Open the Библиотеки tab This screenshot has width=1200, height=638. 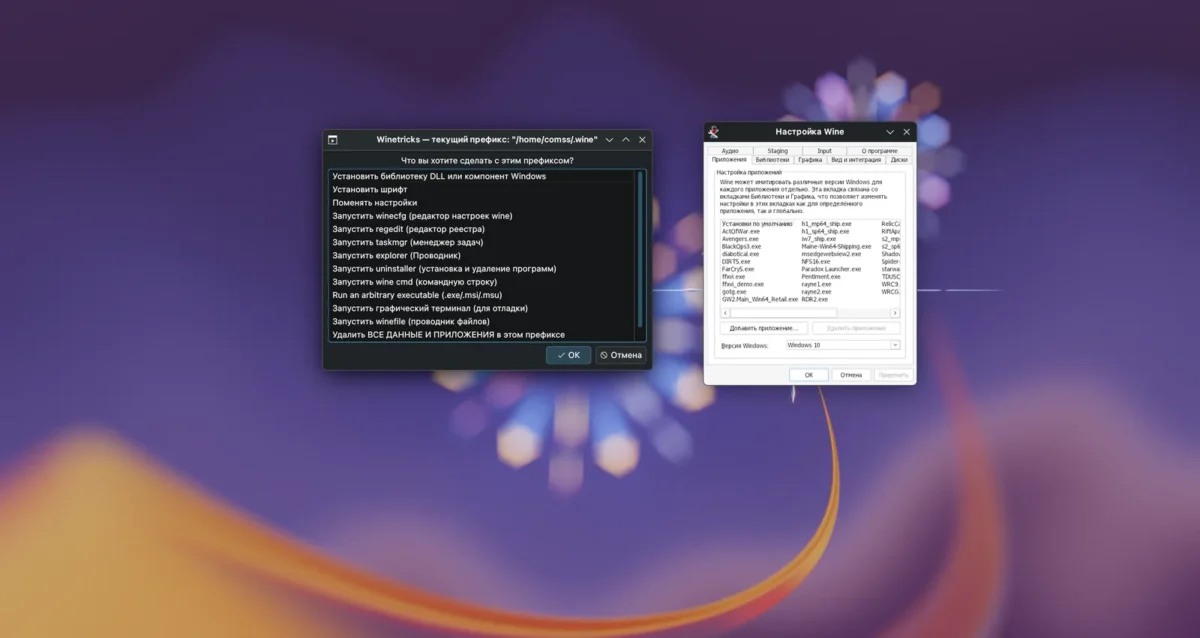coord(772,159)
